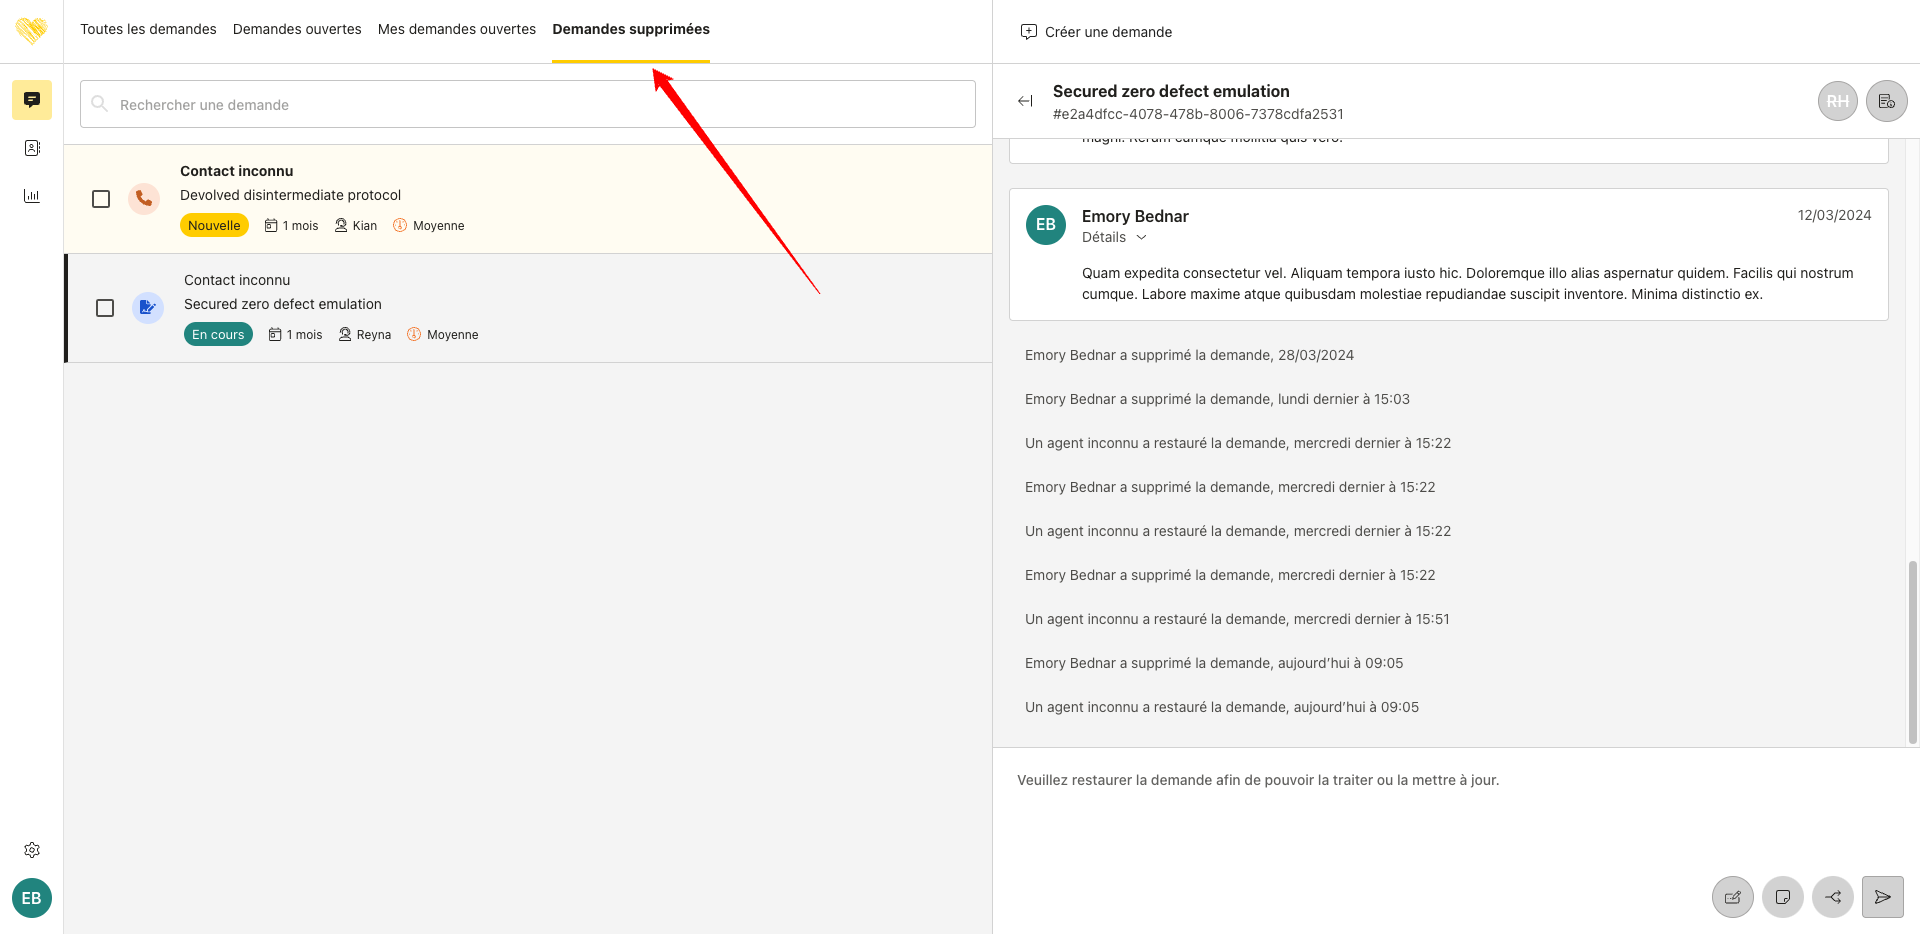Expand the Détails chevron under Emory Bednar
Screen dimensions: 1920x934
pyautogui.click(x=1141, y=237)
